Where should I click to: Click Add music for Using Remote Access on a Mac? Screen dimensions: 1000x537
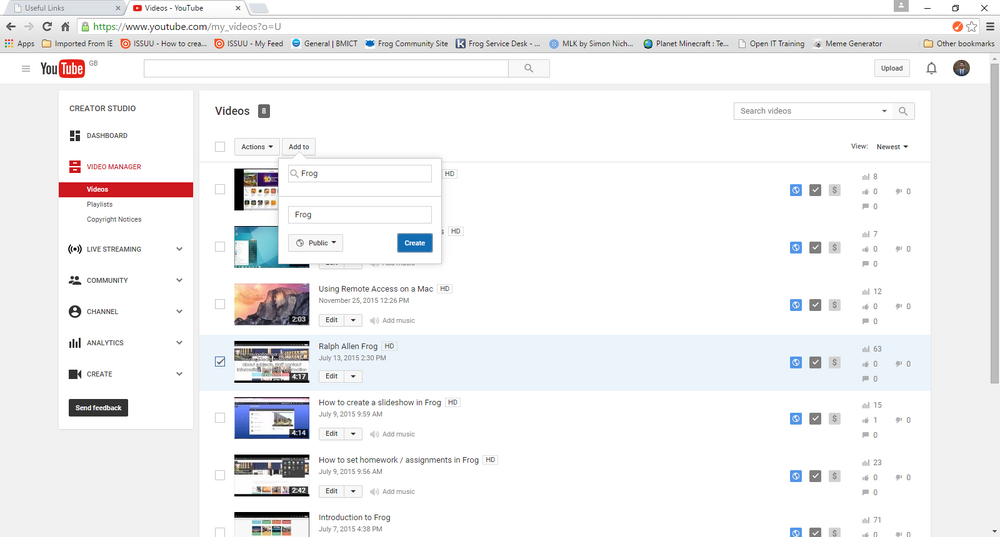(x=392, y=320)
